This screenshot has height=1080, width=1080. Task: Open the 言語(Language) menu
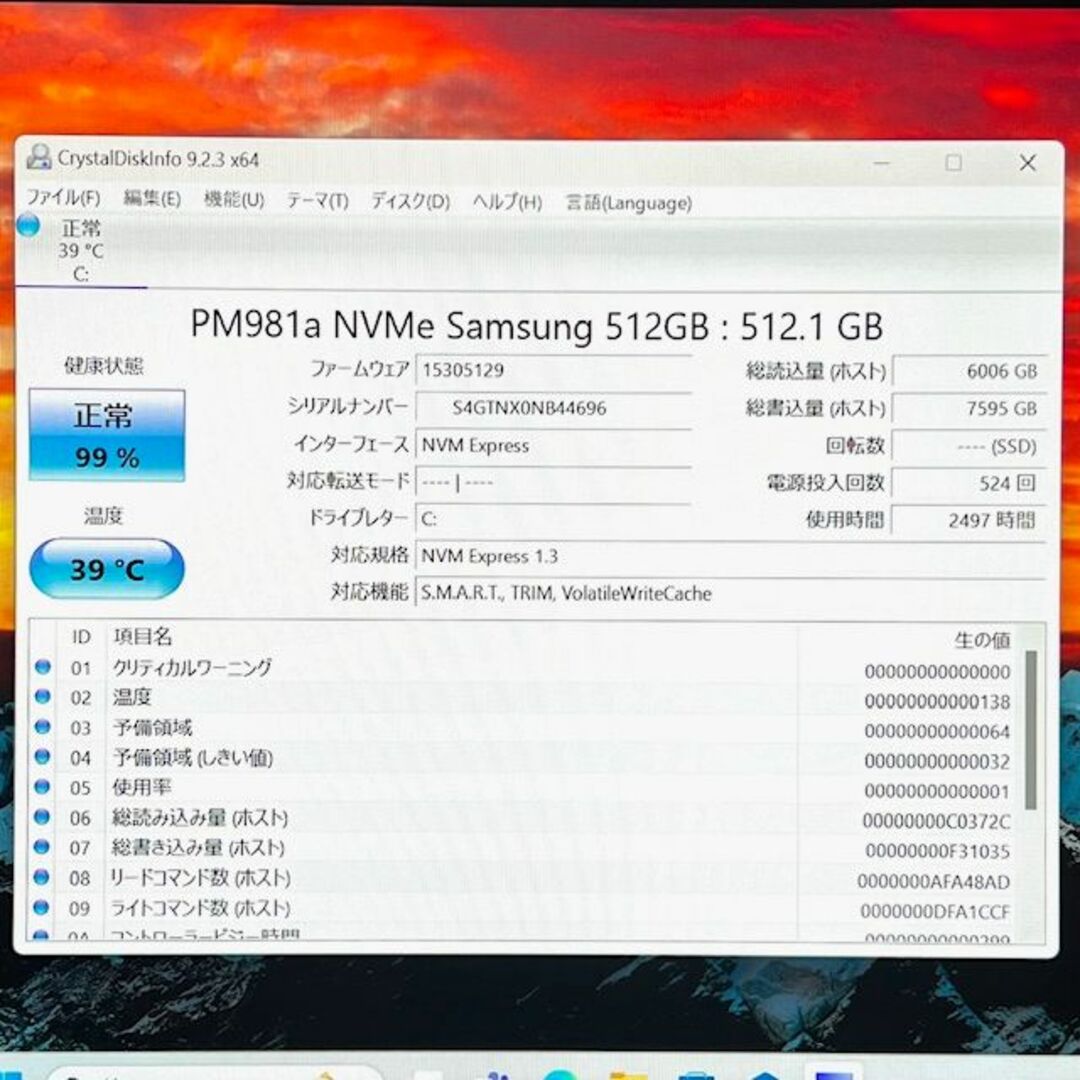click(x=628, y=203)
